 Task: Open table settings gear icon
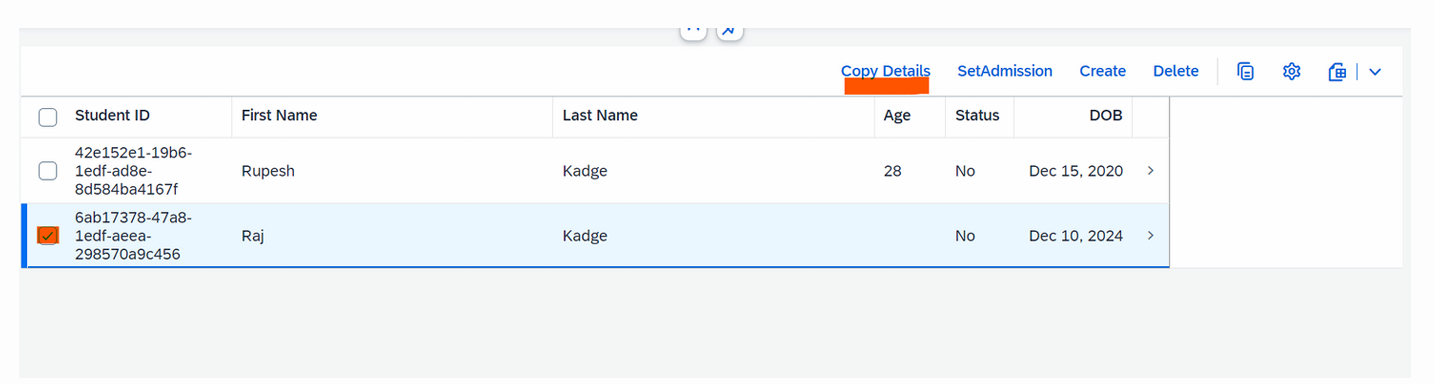[1291, 71]
